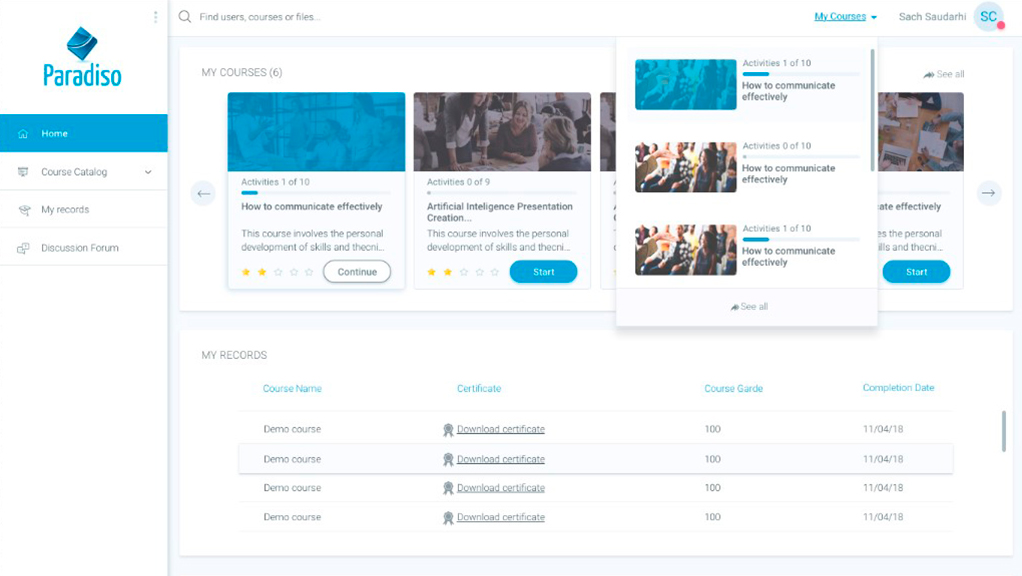Rate third star on Artificial Inteligence Presentation card

tap(463, 272)
